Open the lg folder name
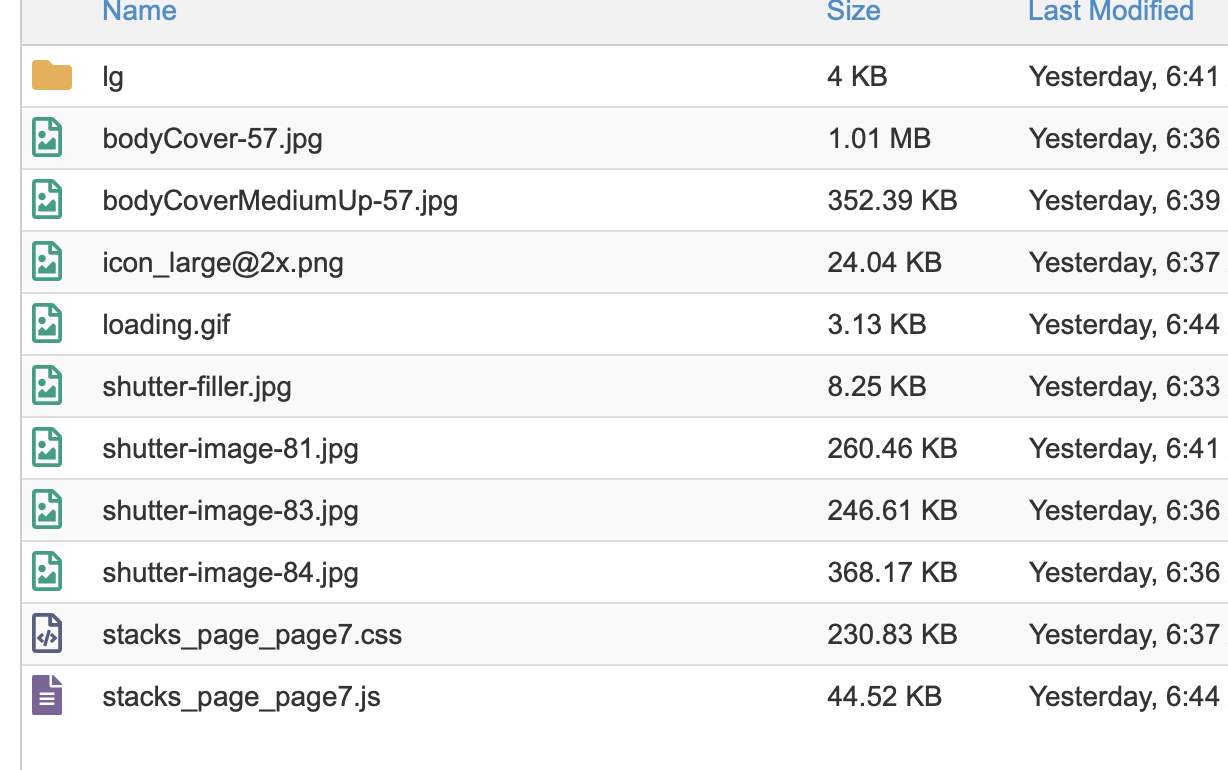Viewport: 1228px width, 770px height. point(113,77)
